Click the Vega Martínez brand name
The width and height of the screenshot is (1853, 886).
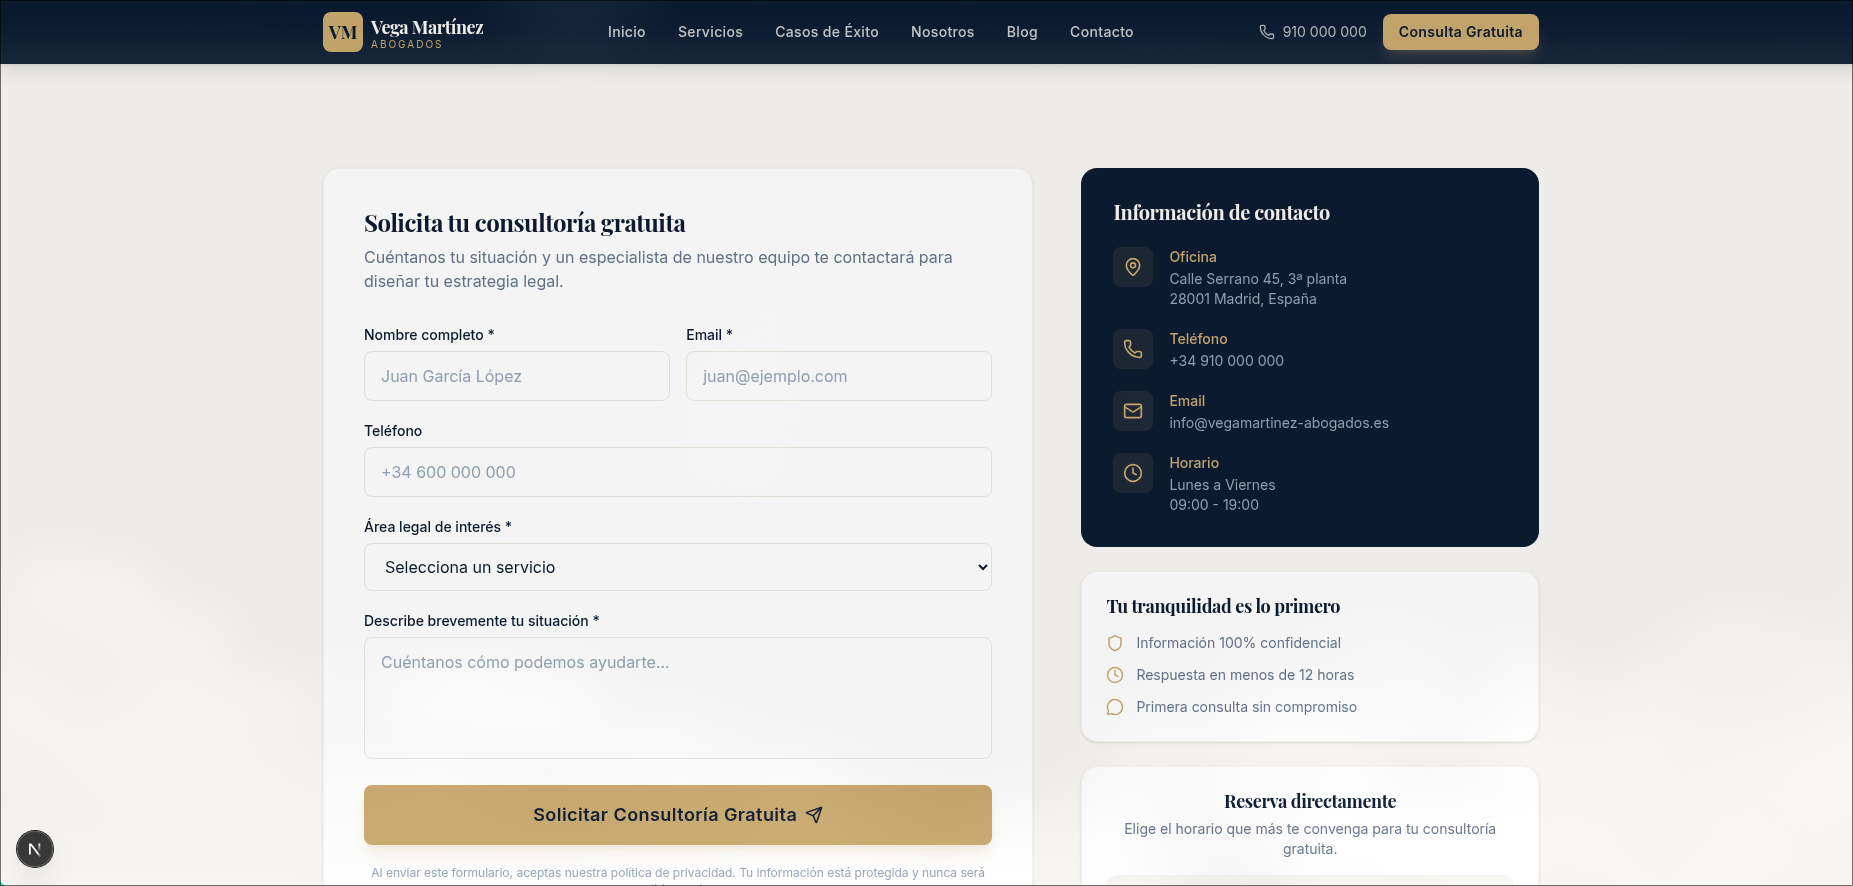[x=427, y=27]
